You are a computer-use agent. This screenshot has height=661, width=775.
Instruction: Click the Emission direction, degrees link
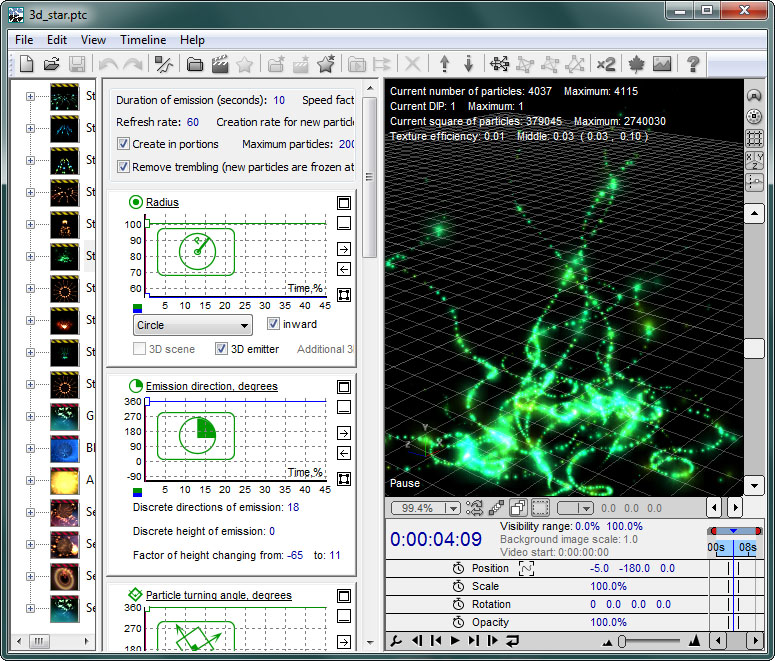coord(211,387)
